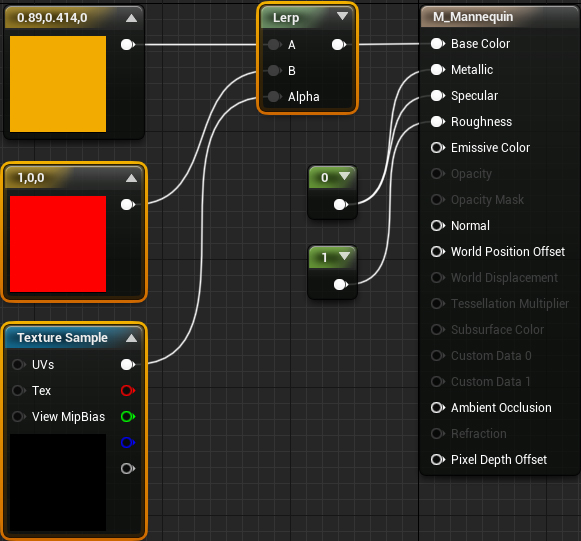Click the Emissive Color input pin

pos(438,148)
